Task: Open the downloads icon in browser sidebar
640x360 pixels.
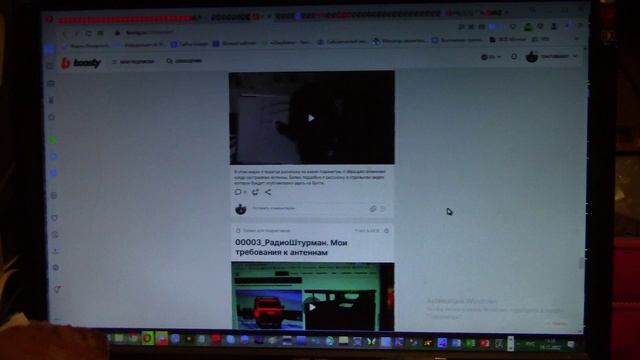Action: [56, 251]
